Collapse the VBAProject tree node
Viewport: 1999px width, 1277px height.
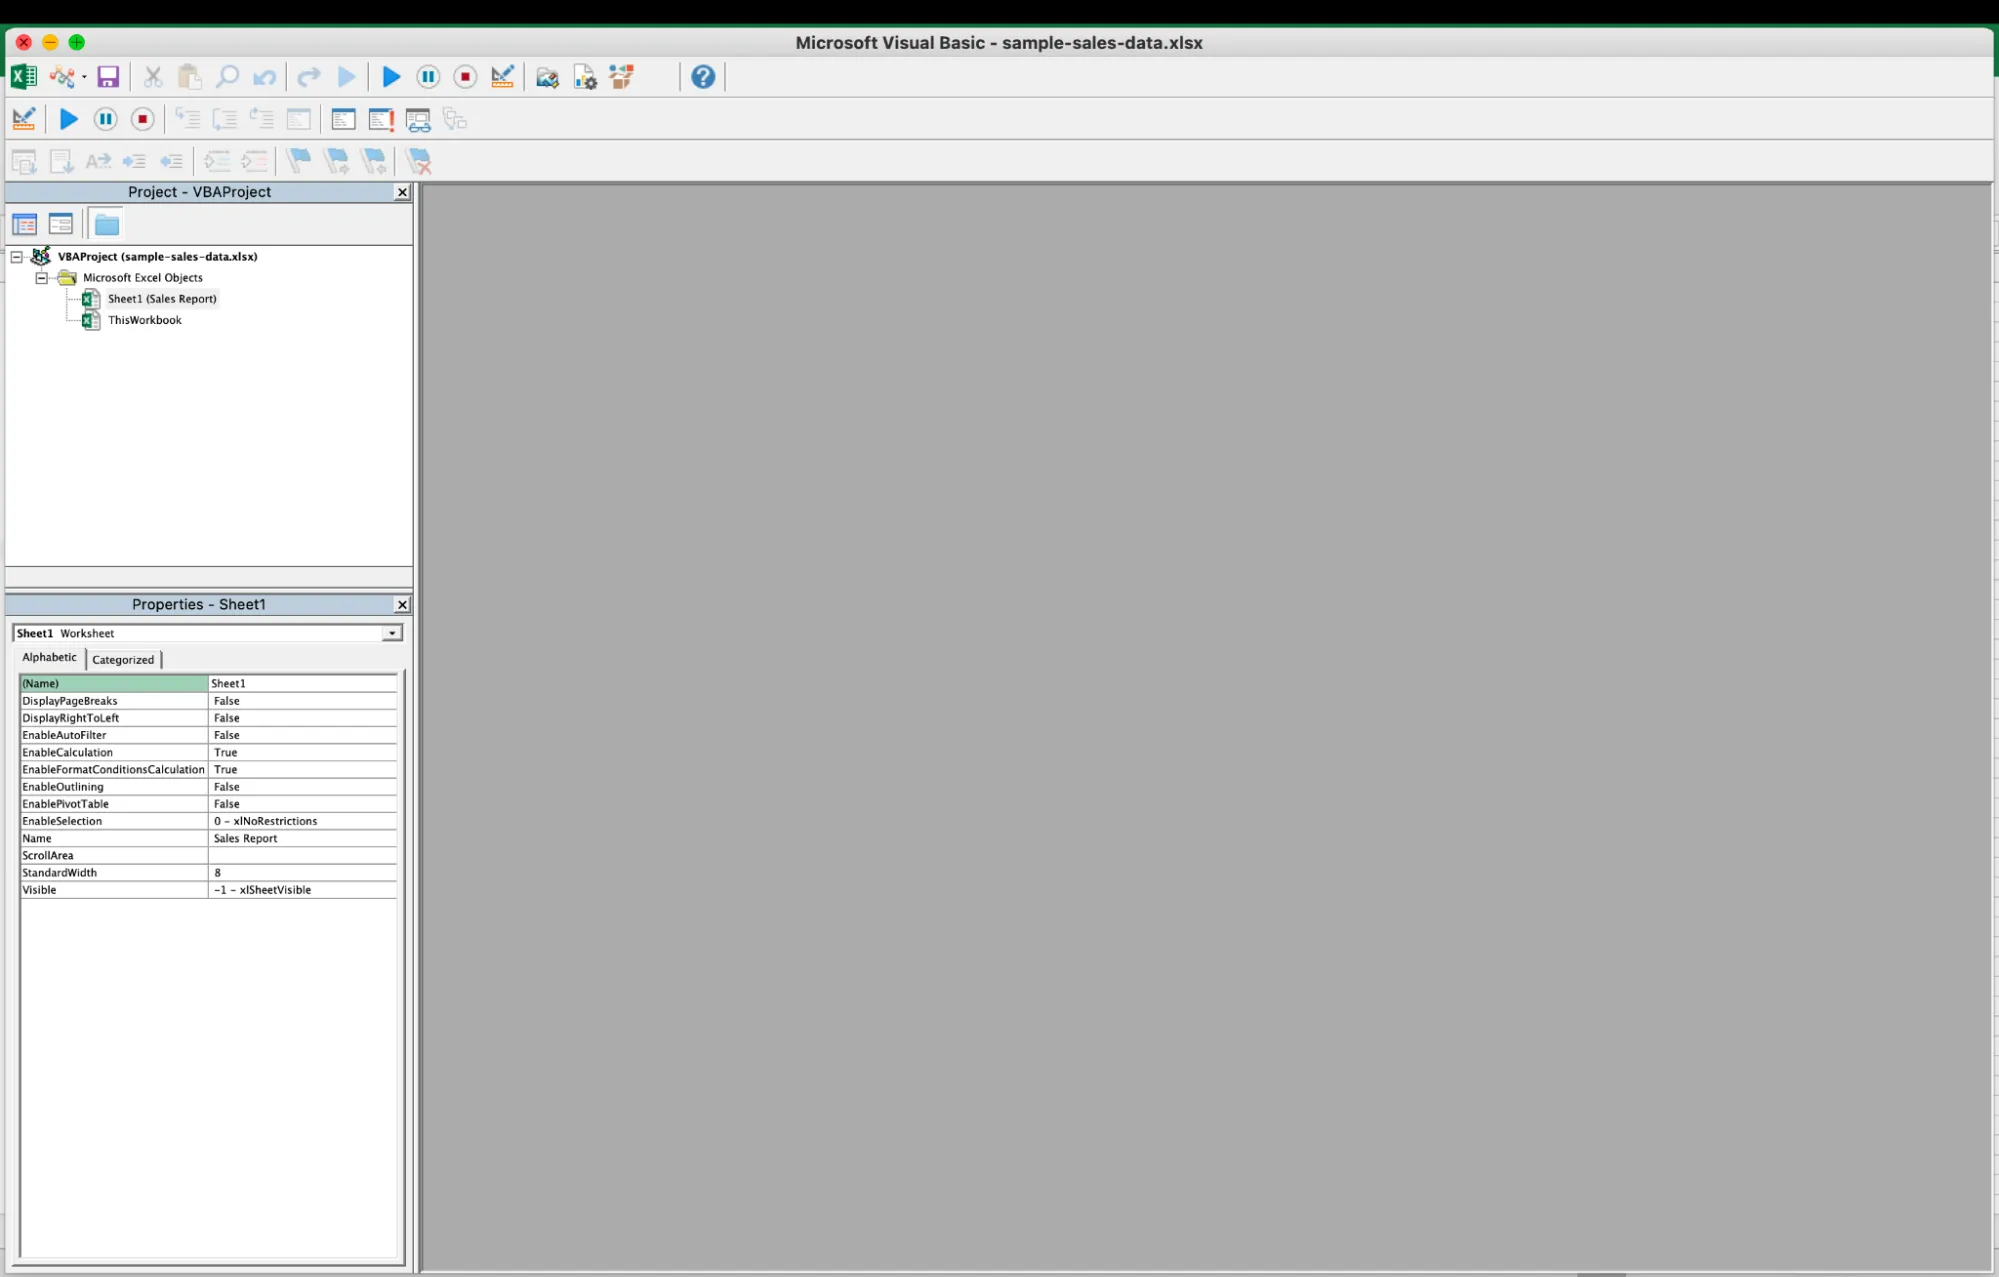click(x=16, y=257)
